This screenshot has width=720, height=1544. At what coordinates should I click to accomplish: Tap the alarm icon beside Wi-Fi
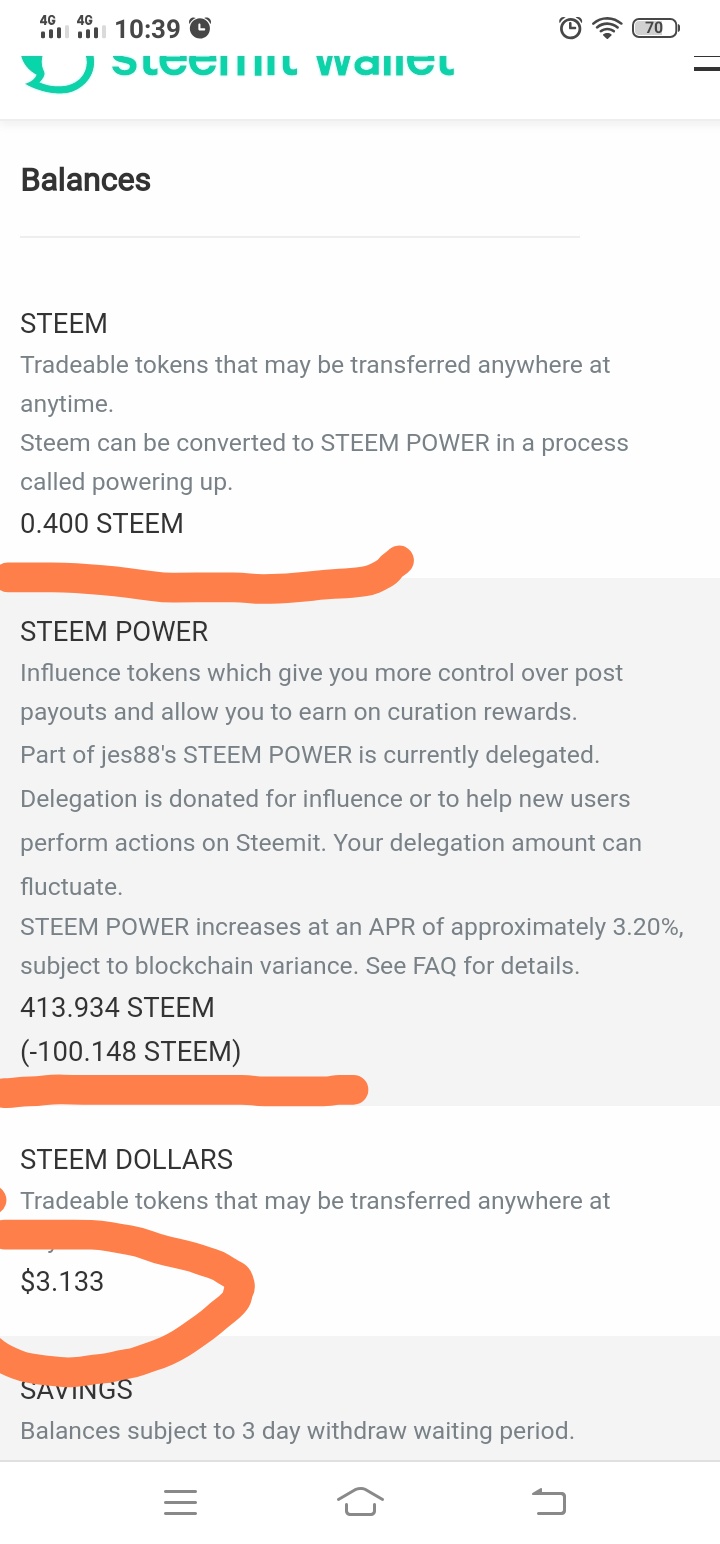click(570, 28)
